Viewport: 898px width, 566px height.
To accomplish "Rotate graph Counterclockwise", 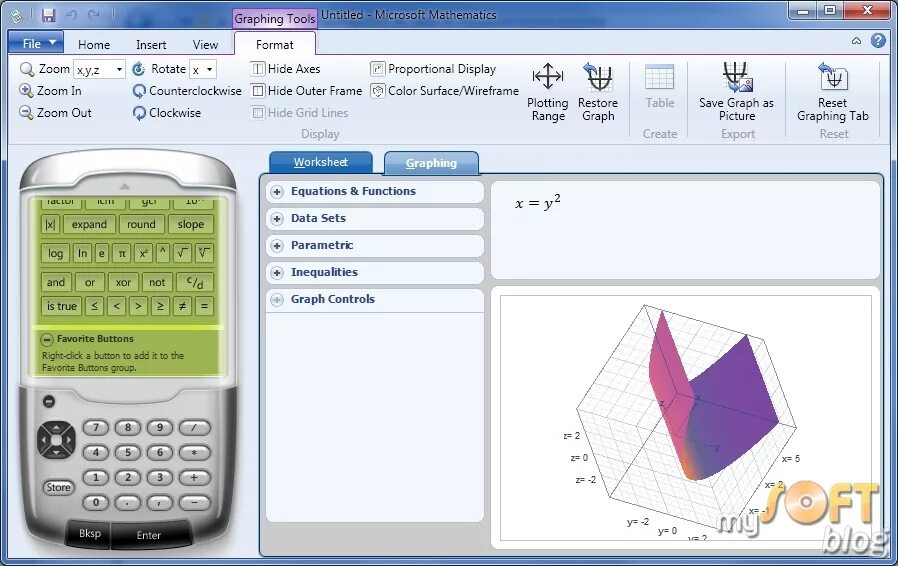I will pyautogui.click(x=187, y=91).
